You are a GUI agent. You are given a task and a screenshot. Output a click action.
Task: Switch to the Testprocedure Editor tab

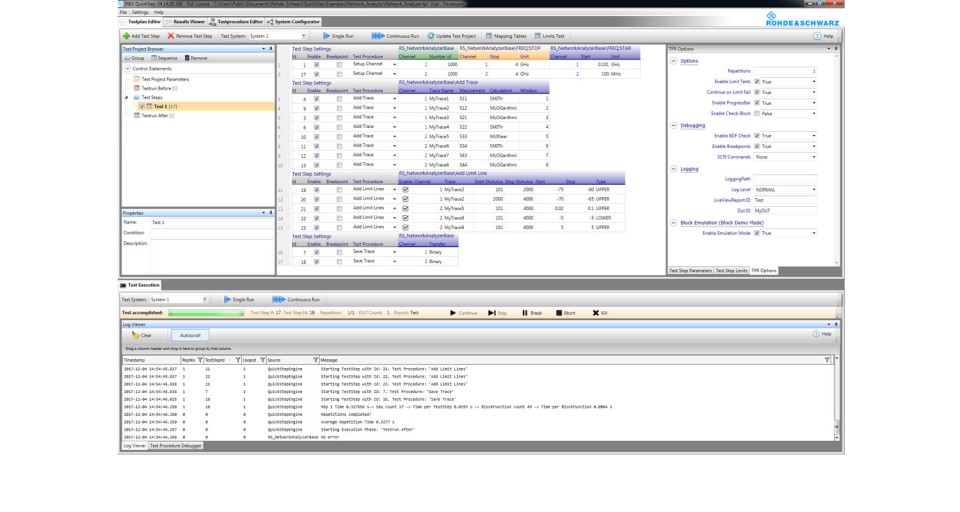[236, 22]
